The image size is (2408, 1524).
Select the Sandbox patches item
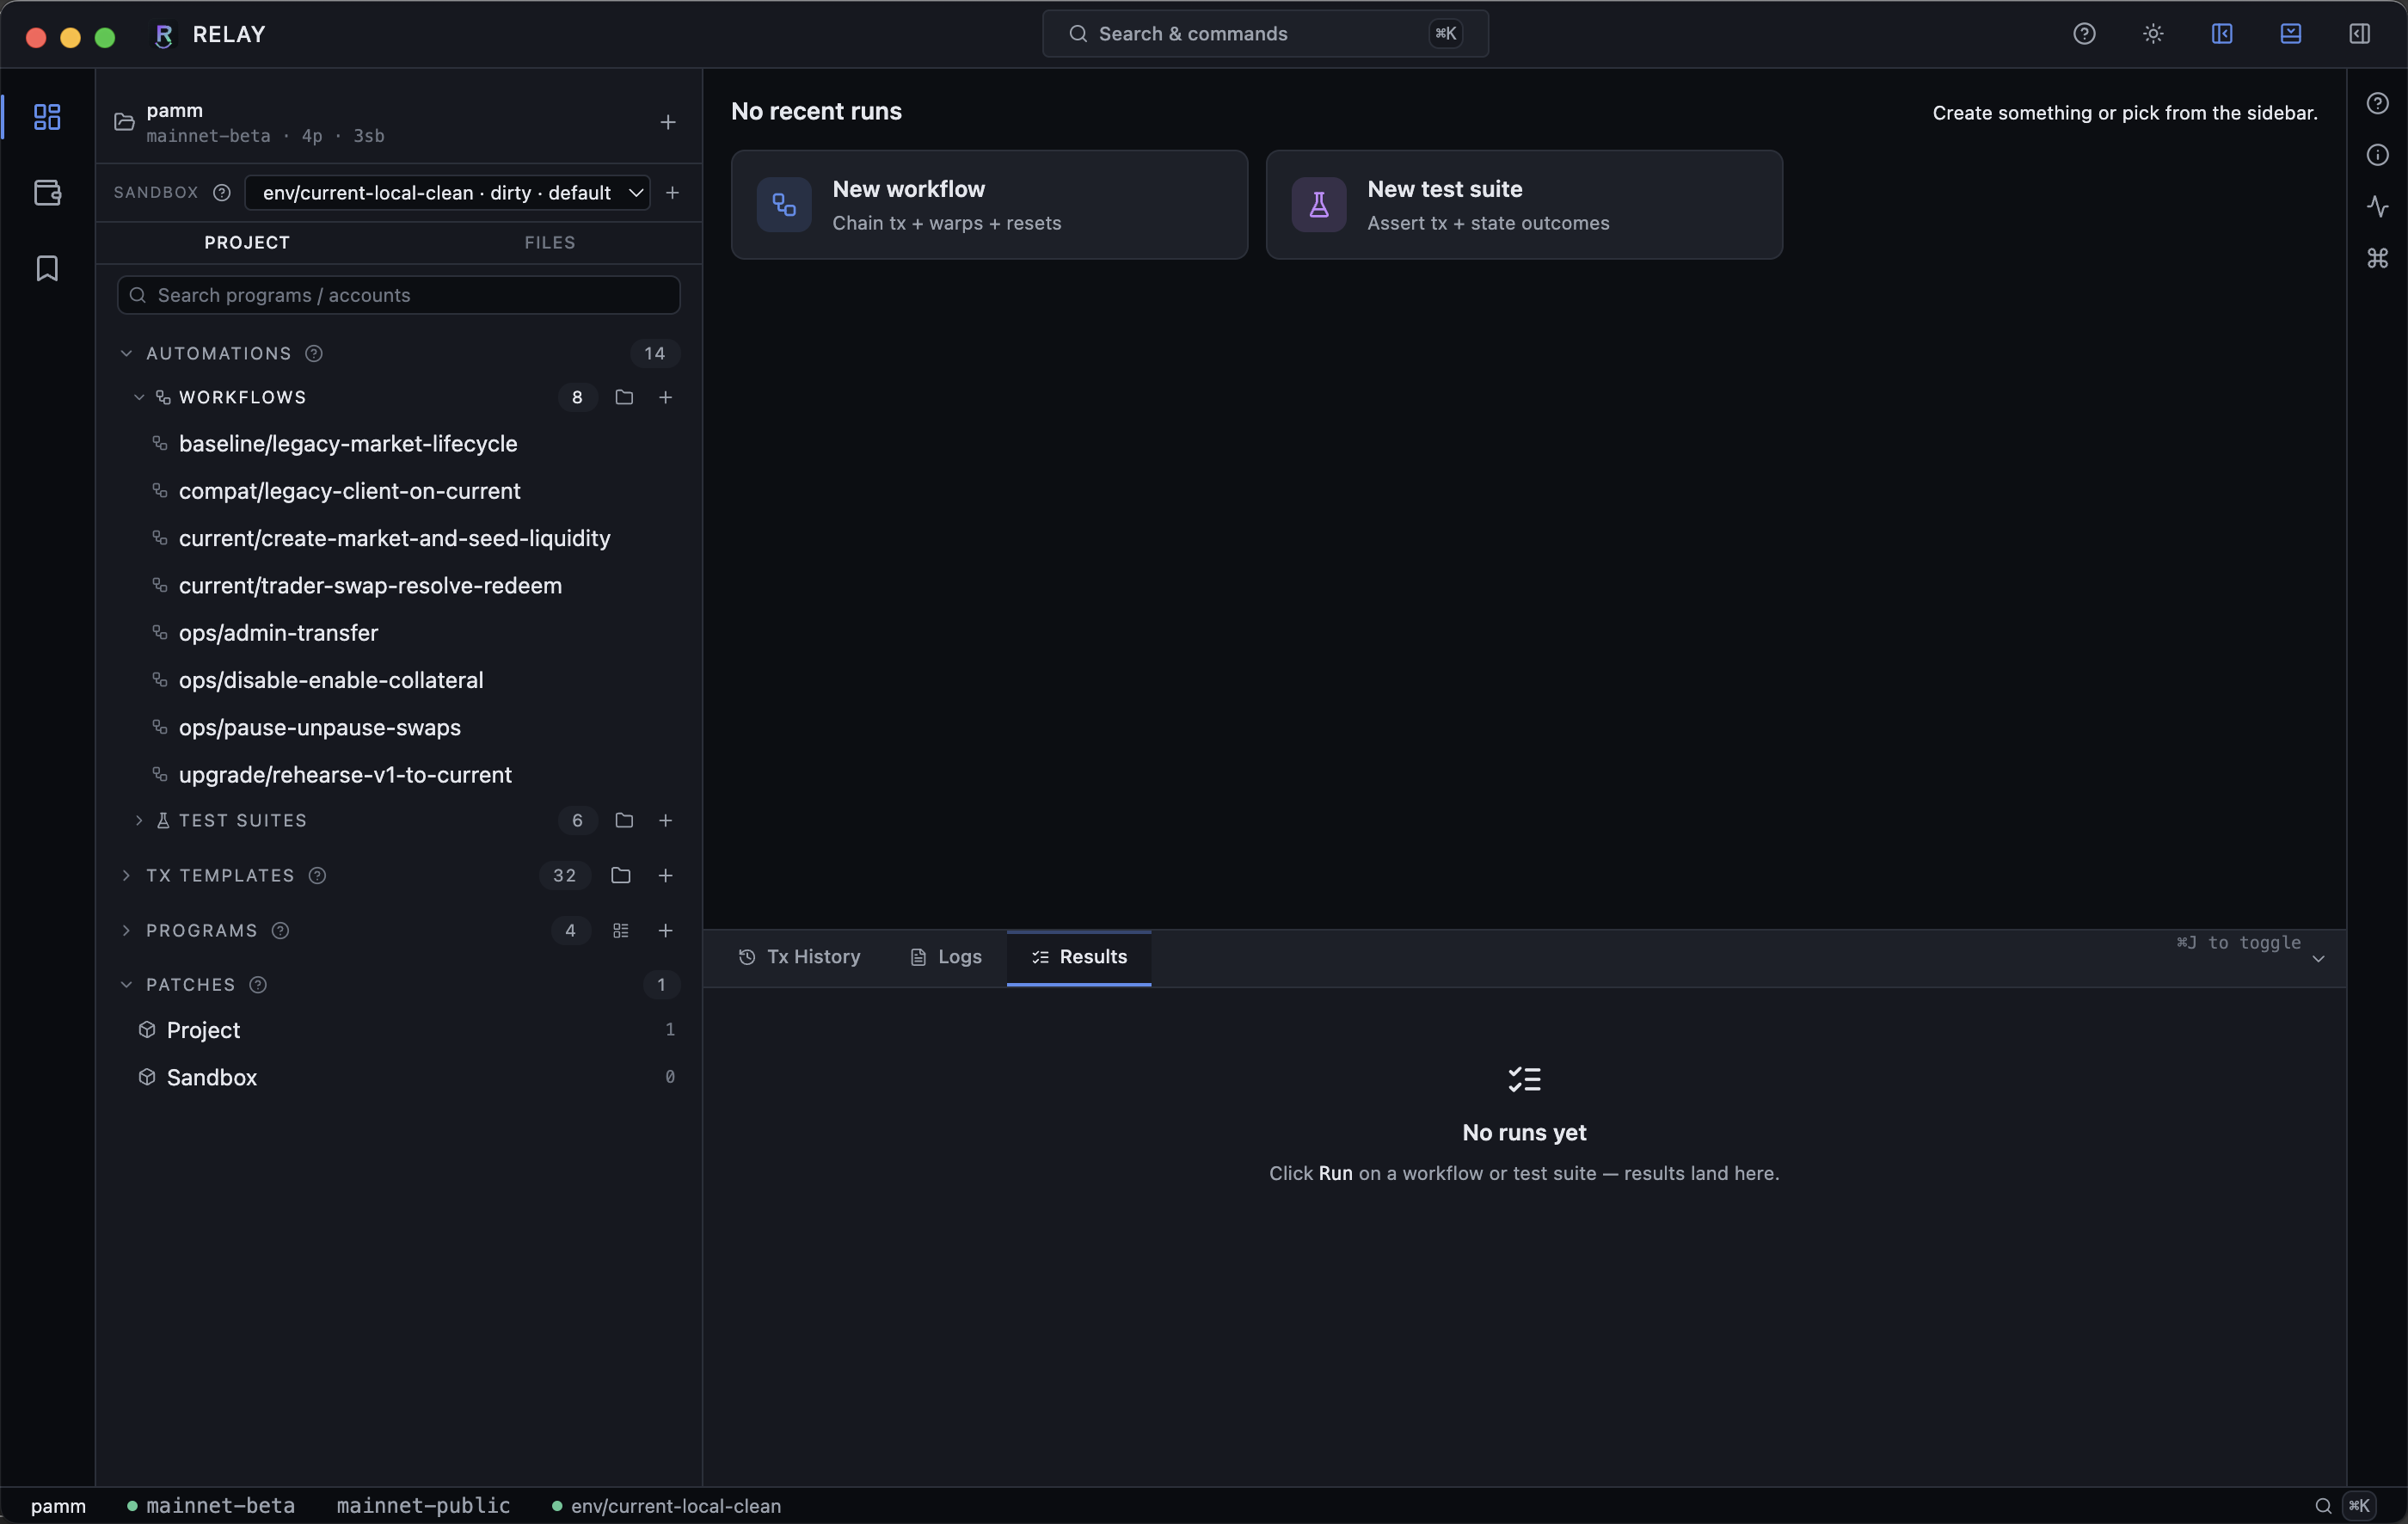[x=399, y=1077]
